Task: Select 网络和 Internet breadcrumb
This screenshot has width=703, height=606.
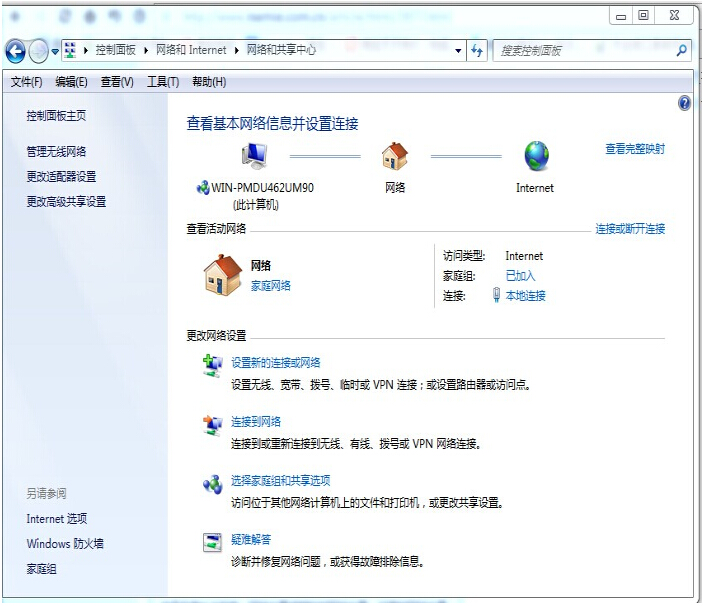Action: tap(191, 50)
